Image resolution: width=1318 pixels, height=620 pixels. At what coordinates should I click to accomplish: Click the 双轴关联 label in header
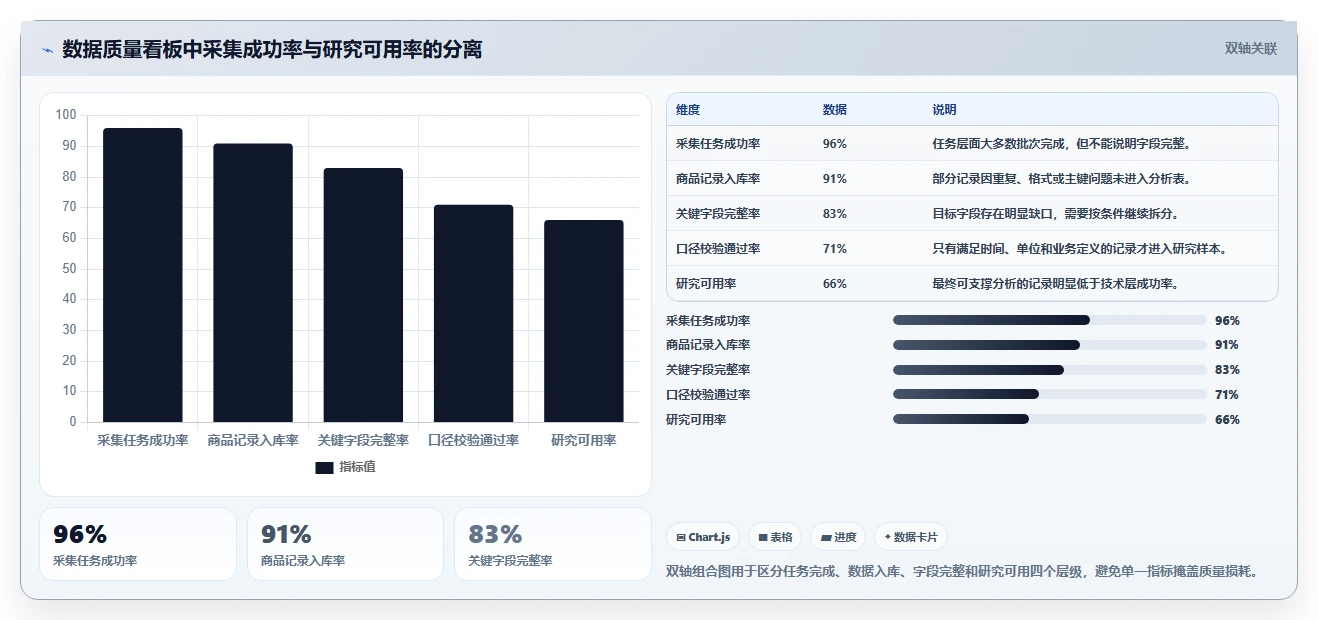click(x=1251, y=48)
